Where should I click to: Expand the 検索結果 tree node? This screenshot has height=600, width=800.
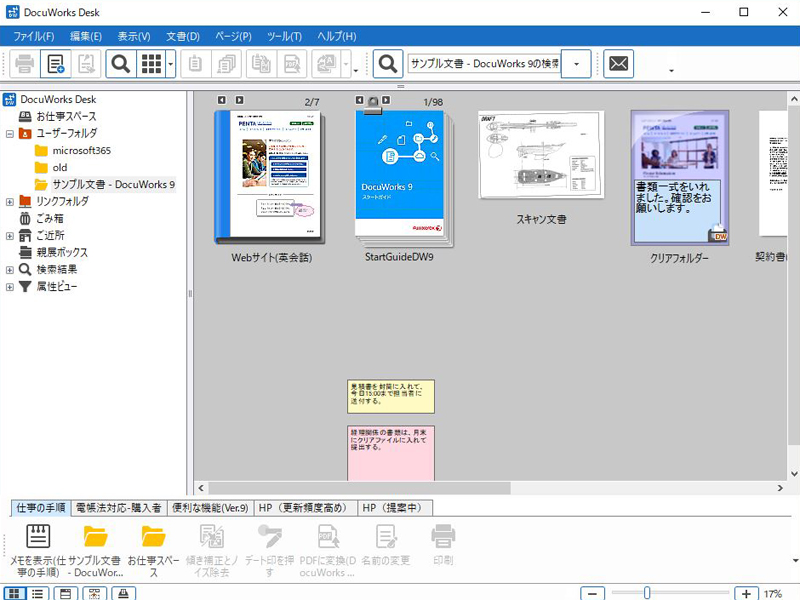coord(10,269)
